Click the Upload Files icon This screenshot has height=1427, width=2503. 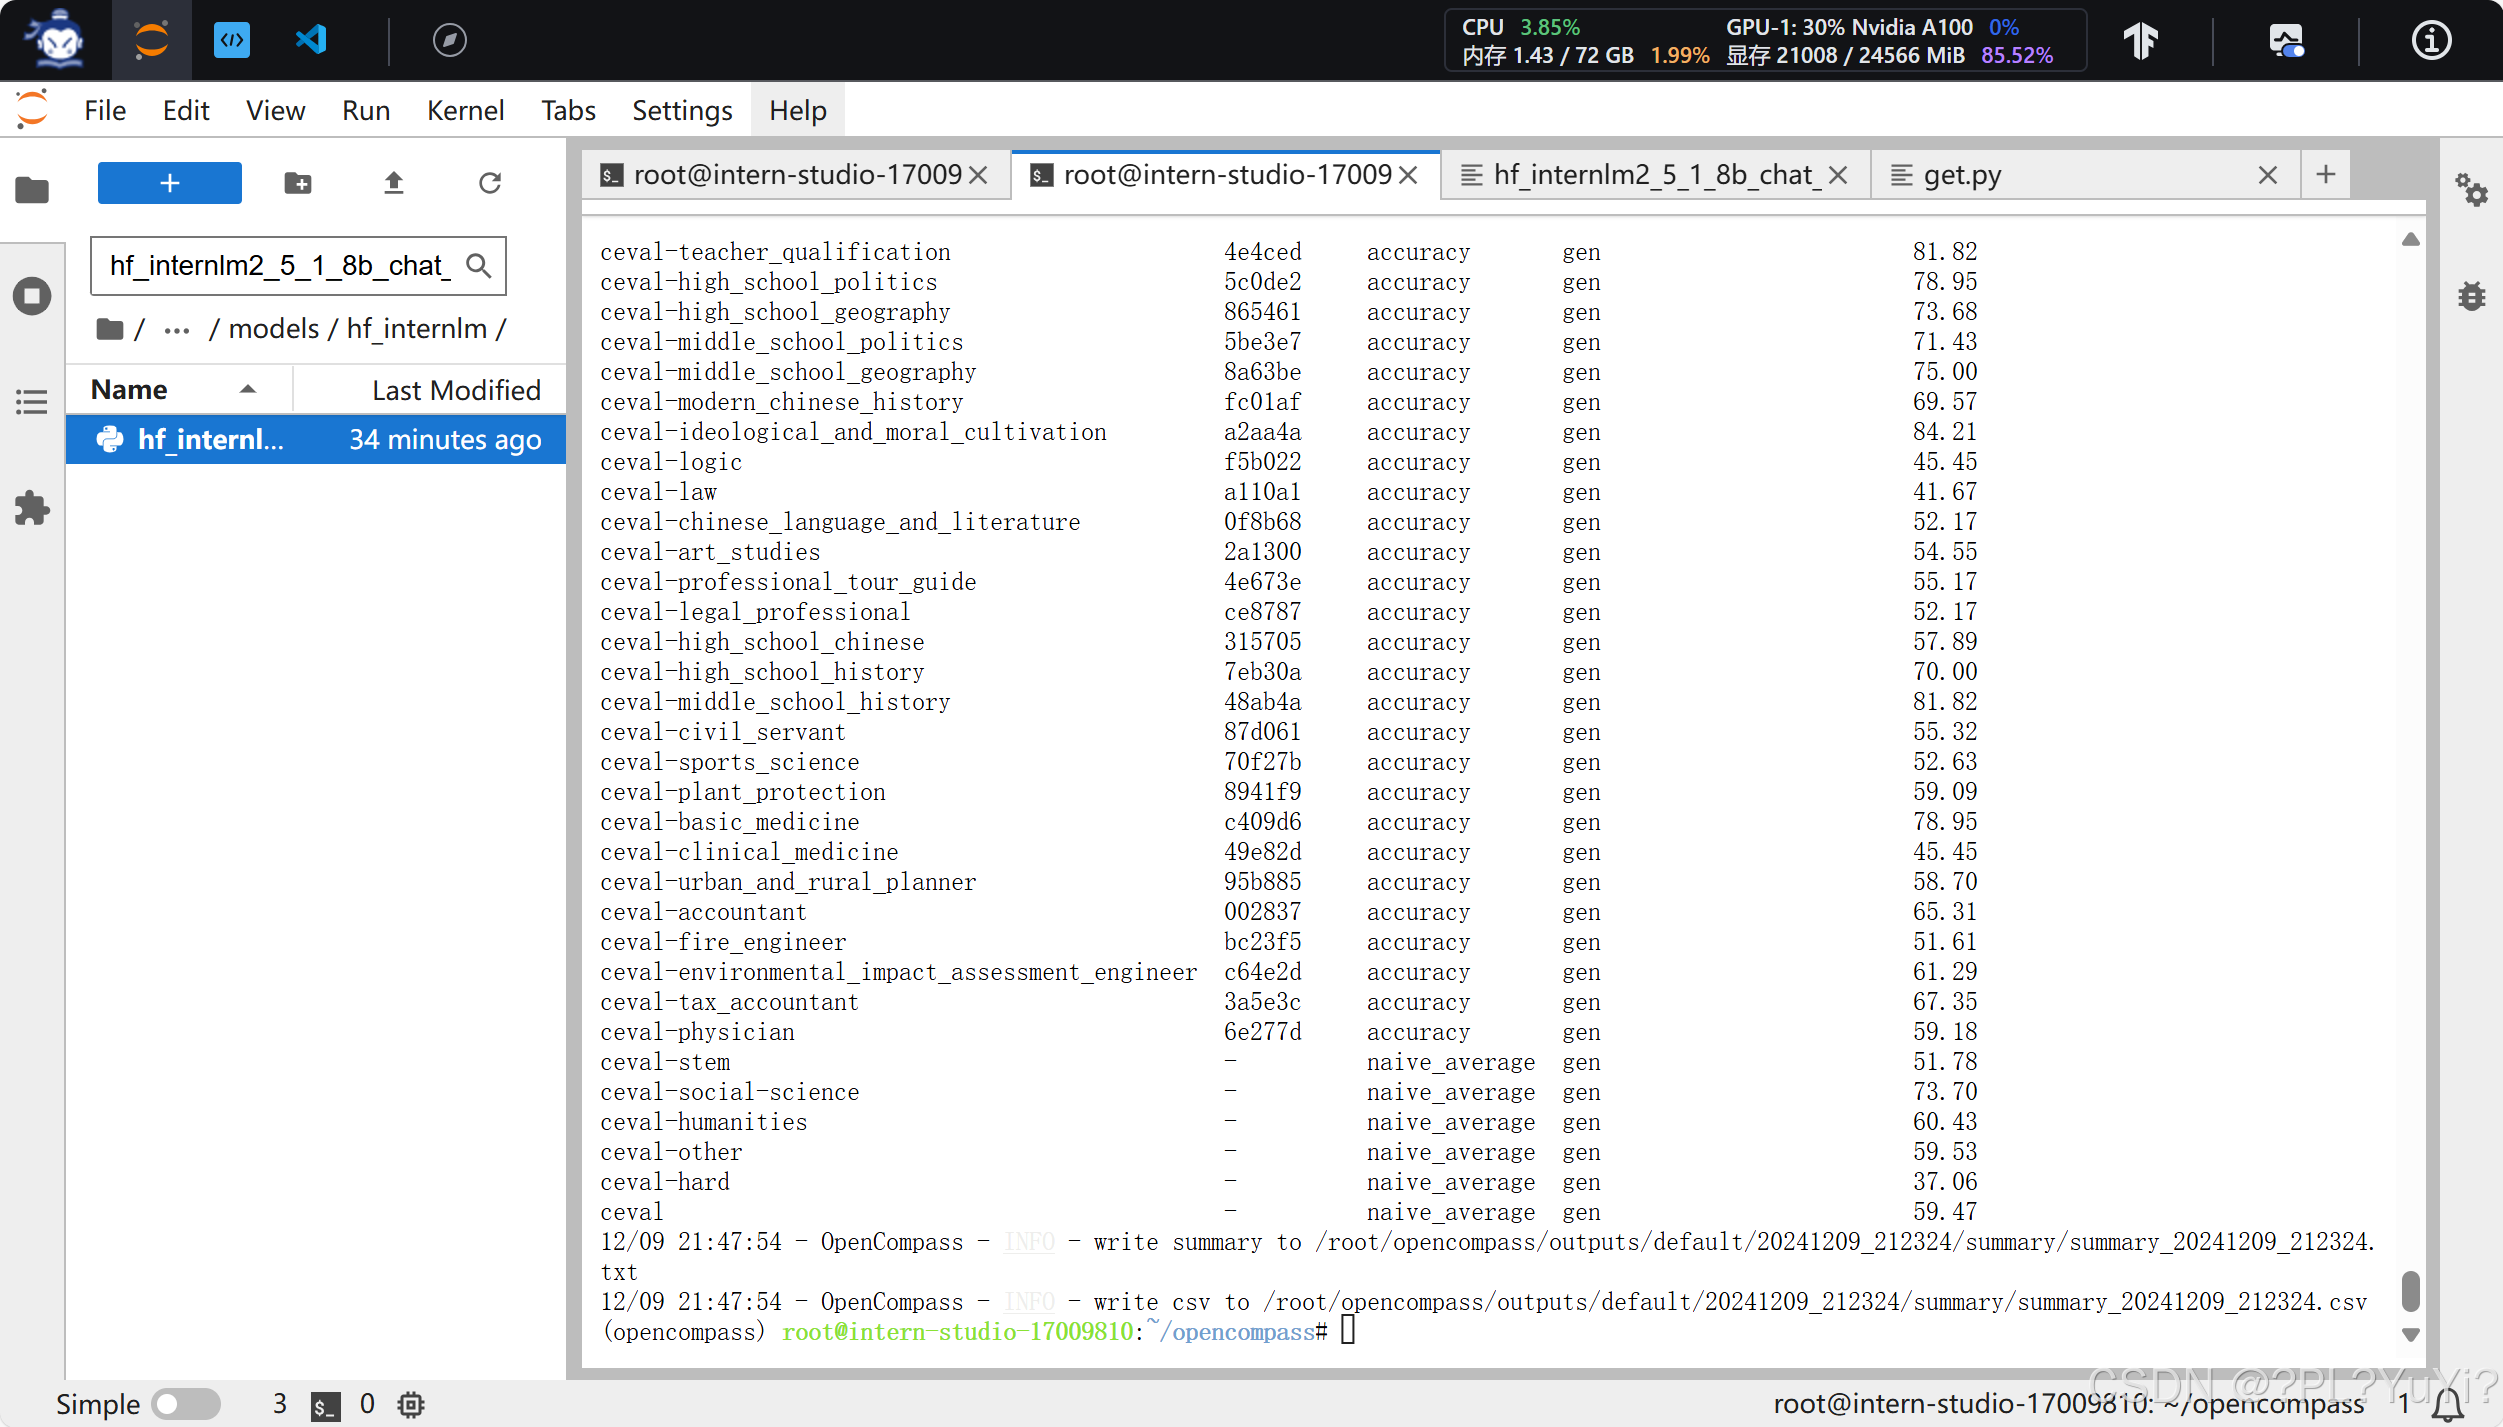pyautogui.click(x=393, y=183)
